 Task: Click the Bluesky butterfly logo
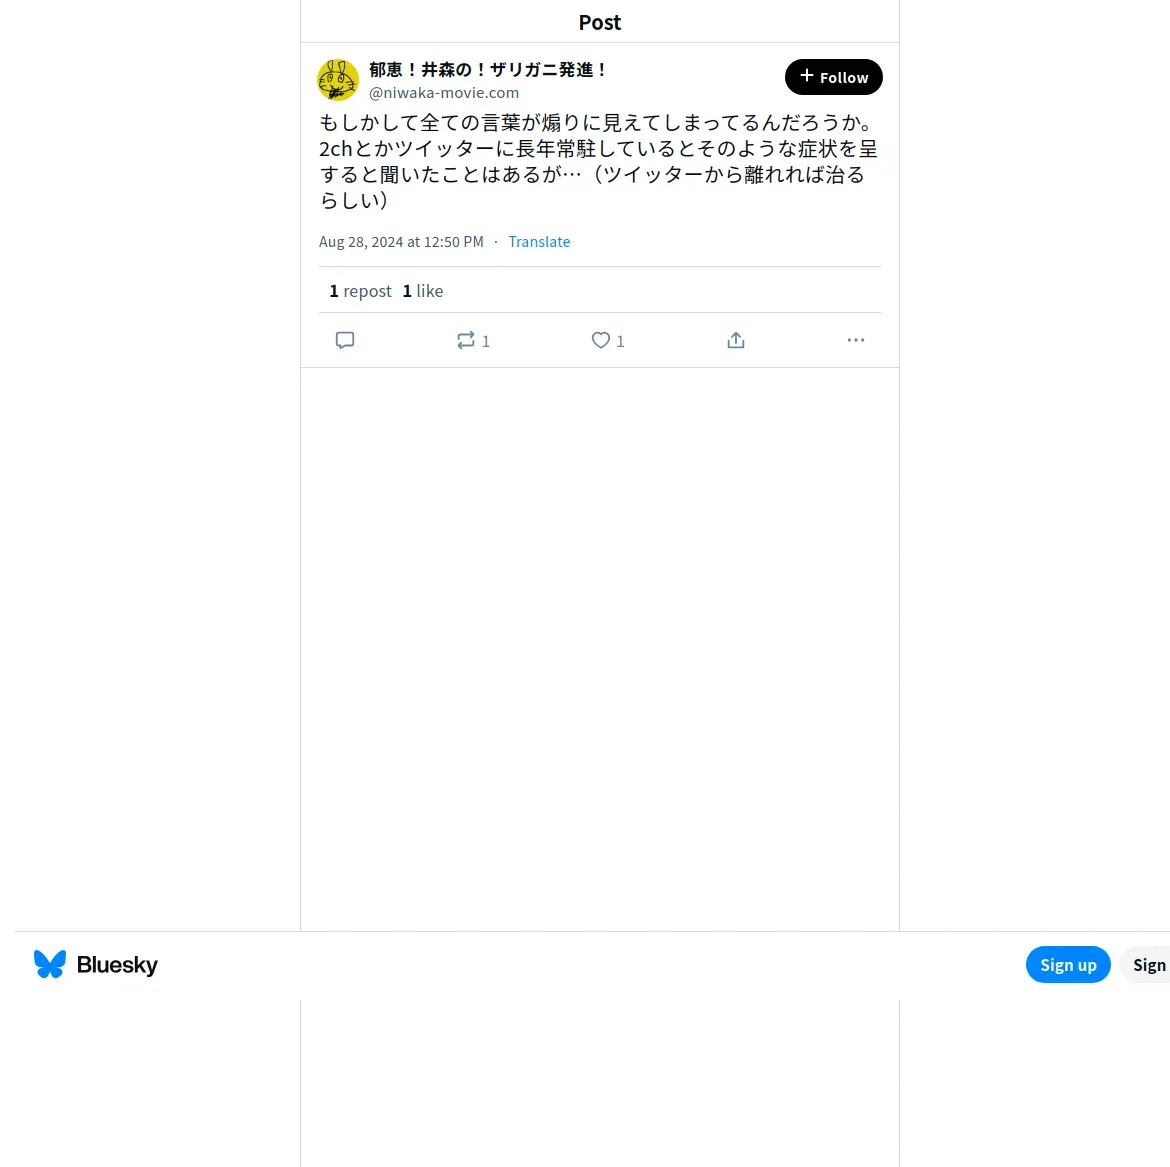point(50,964)
